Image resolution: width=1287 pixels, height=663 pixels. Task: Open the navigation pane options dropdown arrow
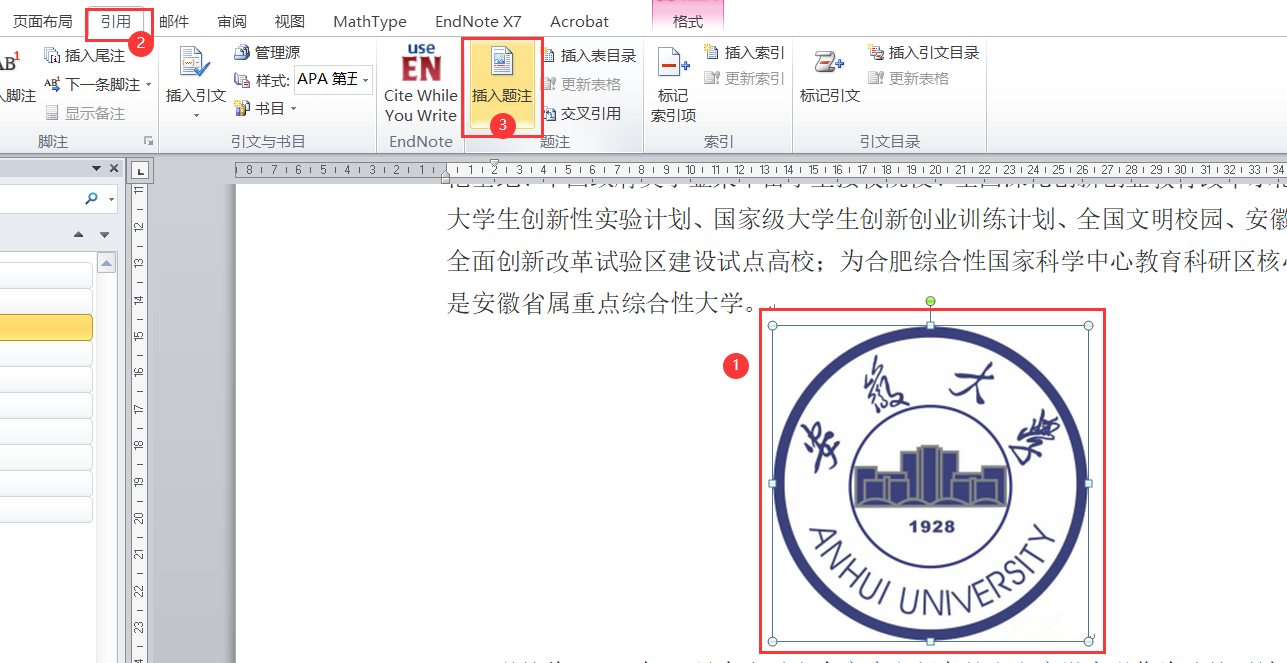pyautogui.click(x=97, y=168)
